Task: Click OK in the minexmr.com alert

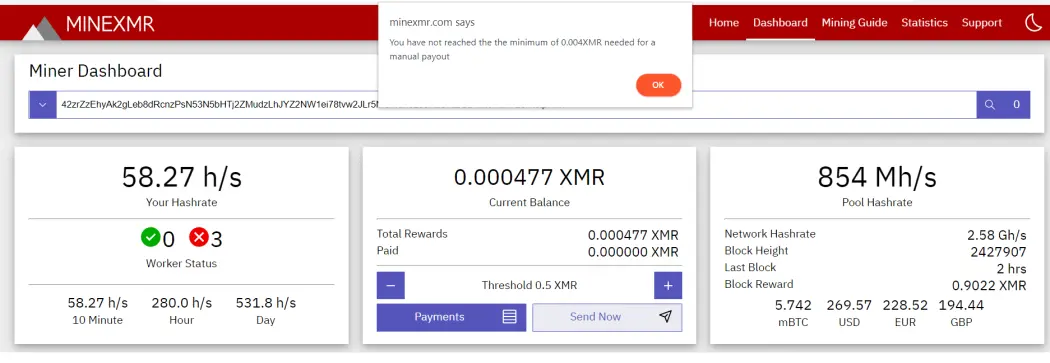Action: point(658,85)
